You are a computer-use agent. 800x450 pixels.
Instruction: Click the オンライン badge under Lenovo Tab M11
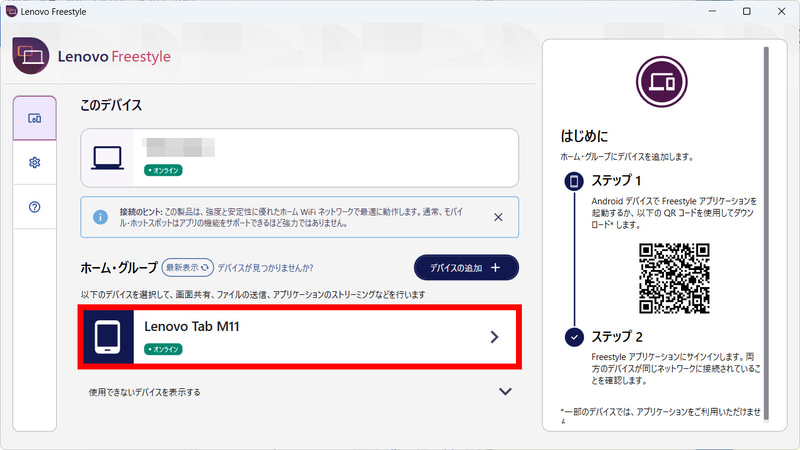coord(163,349)
